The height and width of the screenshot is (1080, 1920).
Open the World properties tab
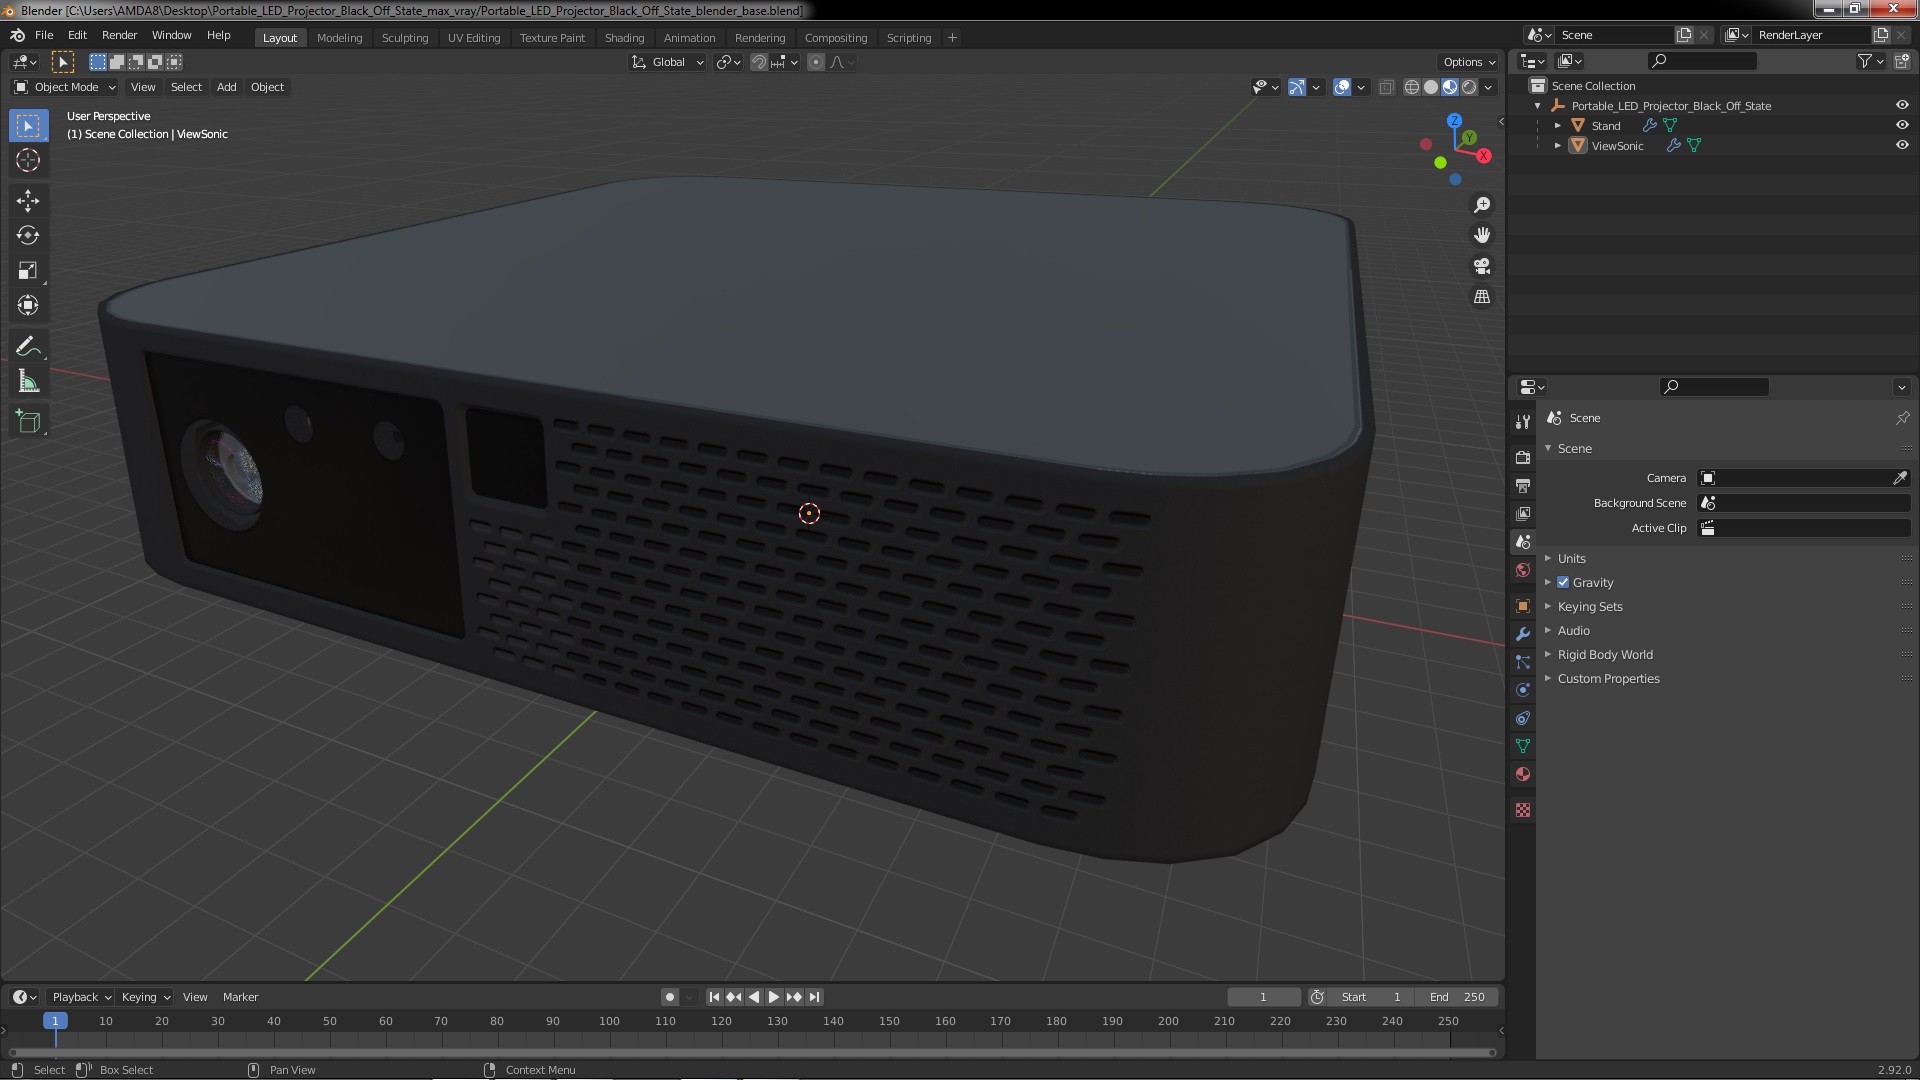[1523, 570]
